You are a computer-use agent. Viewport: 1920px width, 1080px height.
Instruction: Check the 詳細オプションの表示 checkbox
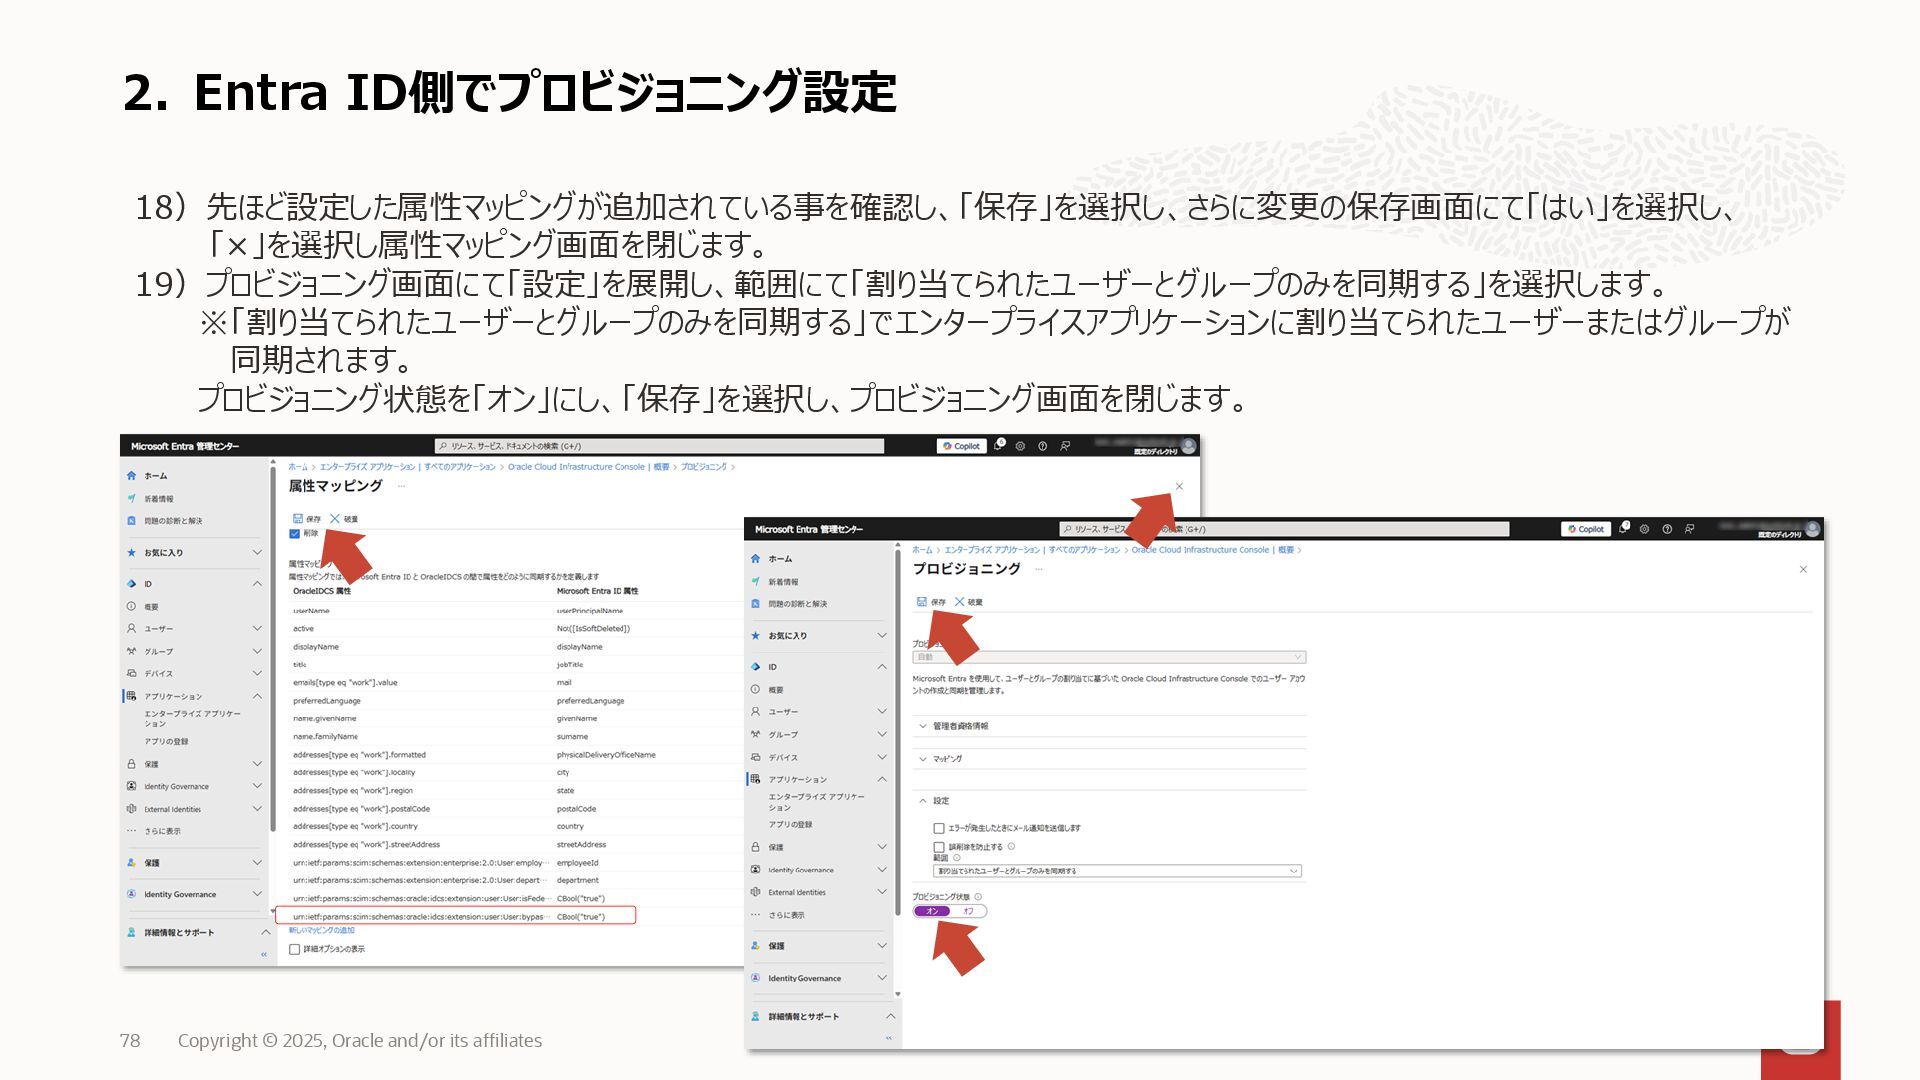(x=295, y=949)
